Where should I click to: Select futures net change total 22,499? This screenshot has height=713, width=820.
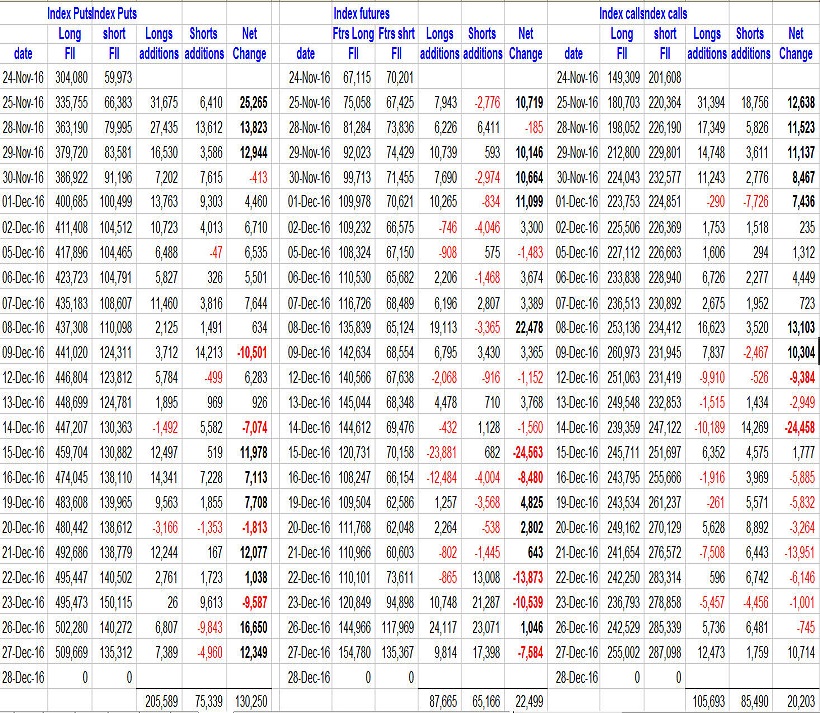[x=529, y=701]
